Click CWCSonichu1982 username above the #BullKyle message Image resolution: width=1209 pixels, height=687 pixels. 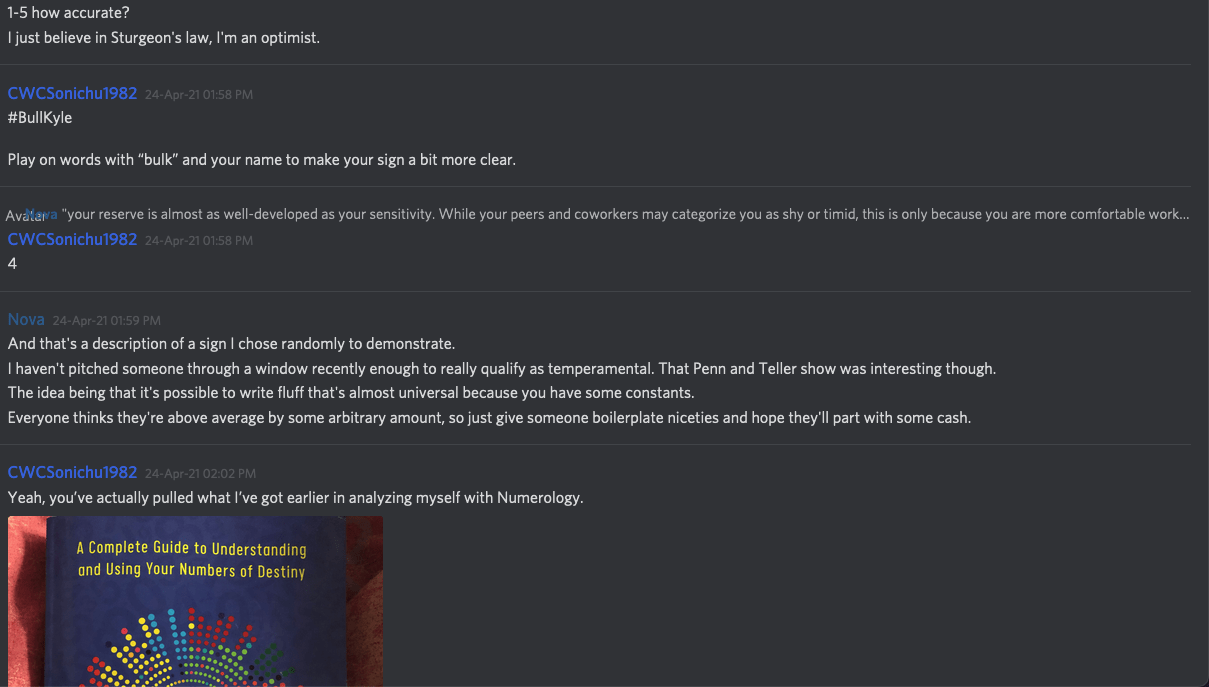72,93
